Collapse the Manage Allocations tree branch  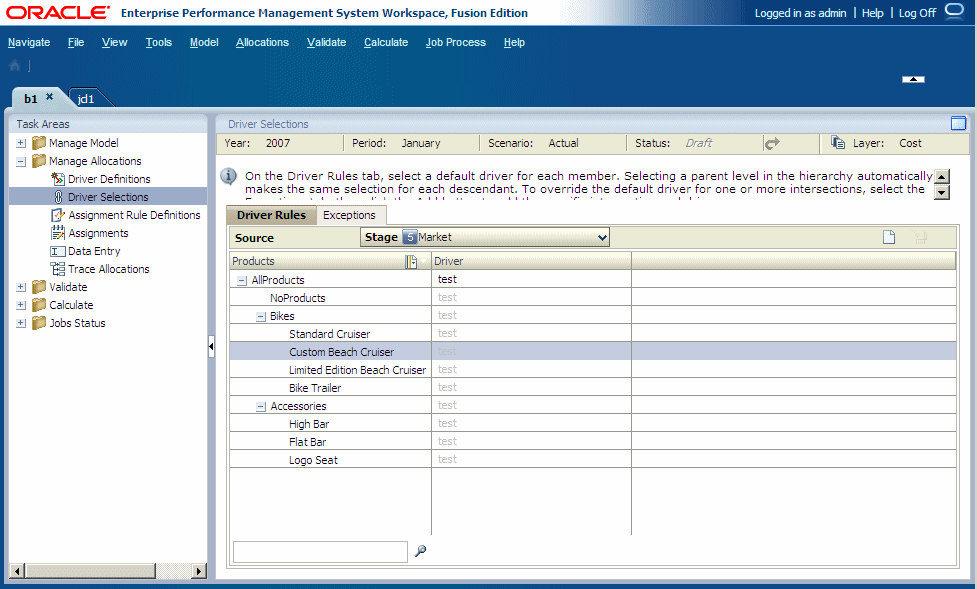click(x=21, y=161)
